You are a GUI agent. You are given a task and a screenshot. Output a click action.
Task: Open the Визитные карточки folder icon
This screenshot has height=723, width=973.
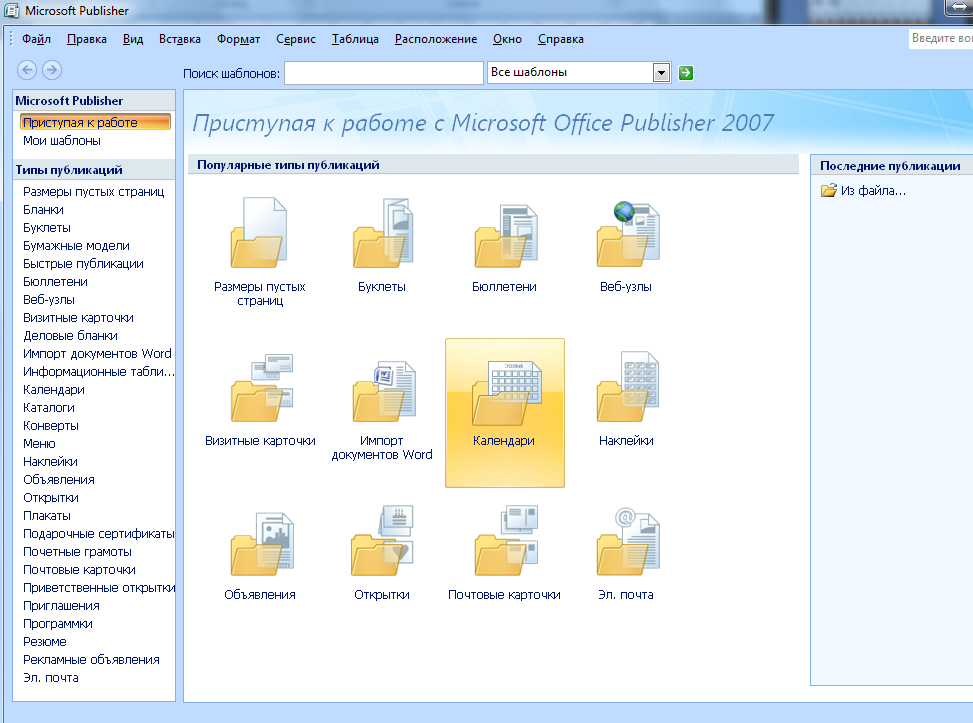click(261, 388)
